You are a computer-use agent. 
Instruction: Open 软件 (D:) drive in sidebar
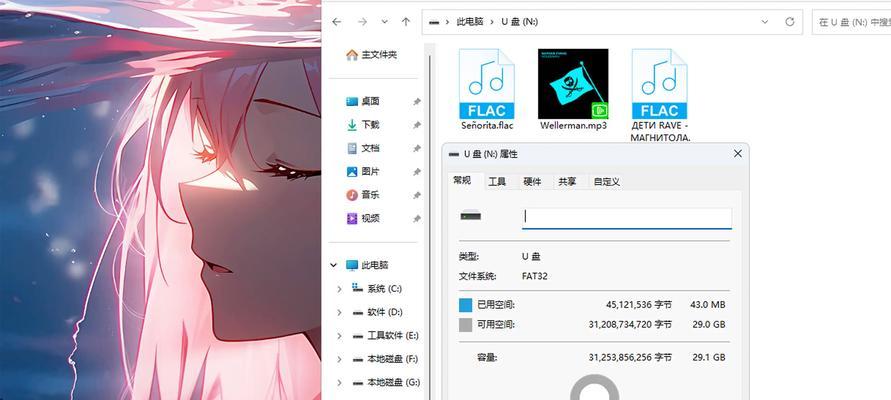coord(377,312)
